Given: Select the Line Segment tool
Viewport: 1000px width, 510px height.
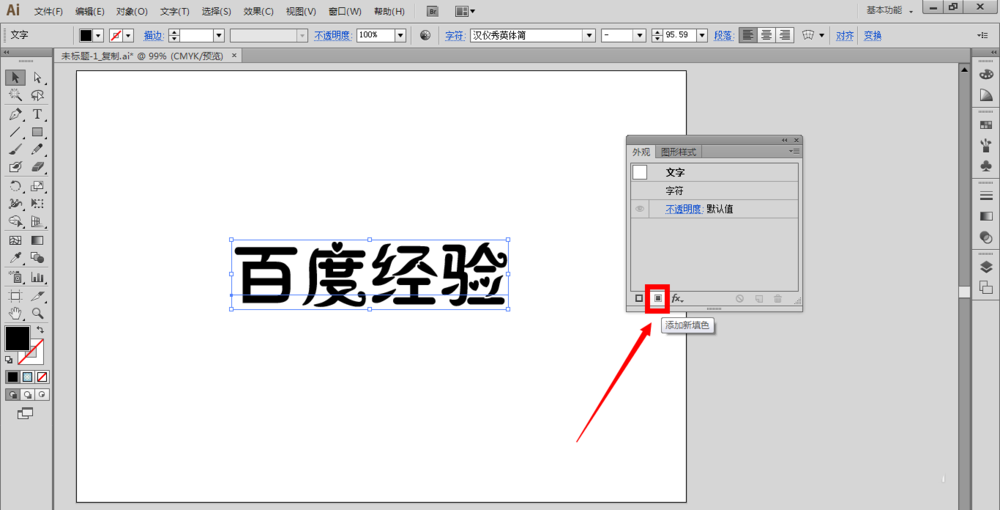Looking at the screenshot, I should [15, 132].
